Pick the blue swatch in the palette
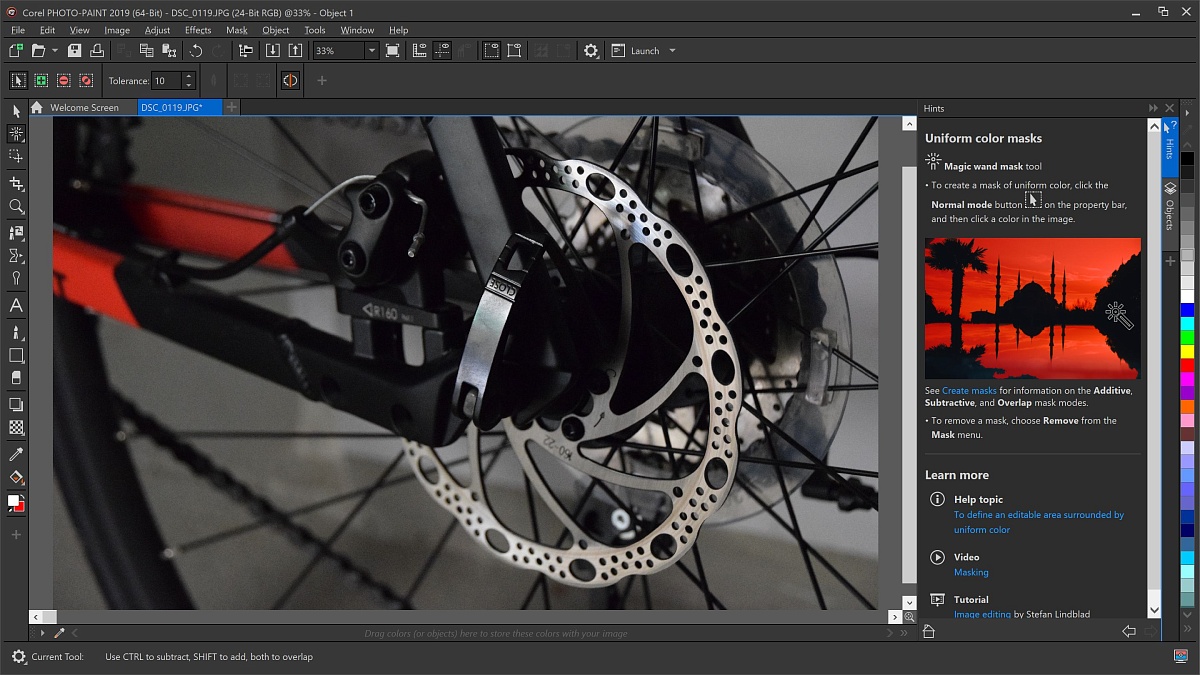The width and height of the screenshot is (1200, 675). pyautogui.click(x=1187, y=310)
